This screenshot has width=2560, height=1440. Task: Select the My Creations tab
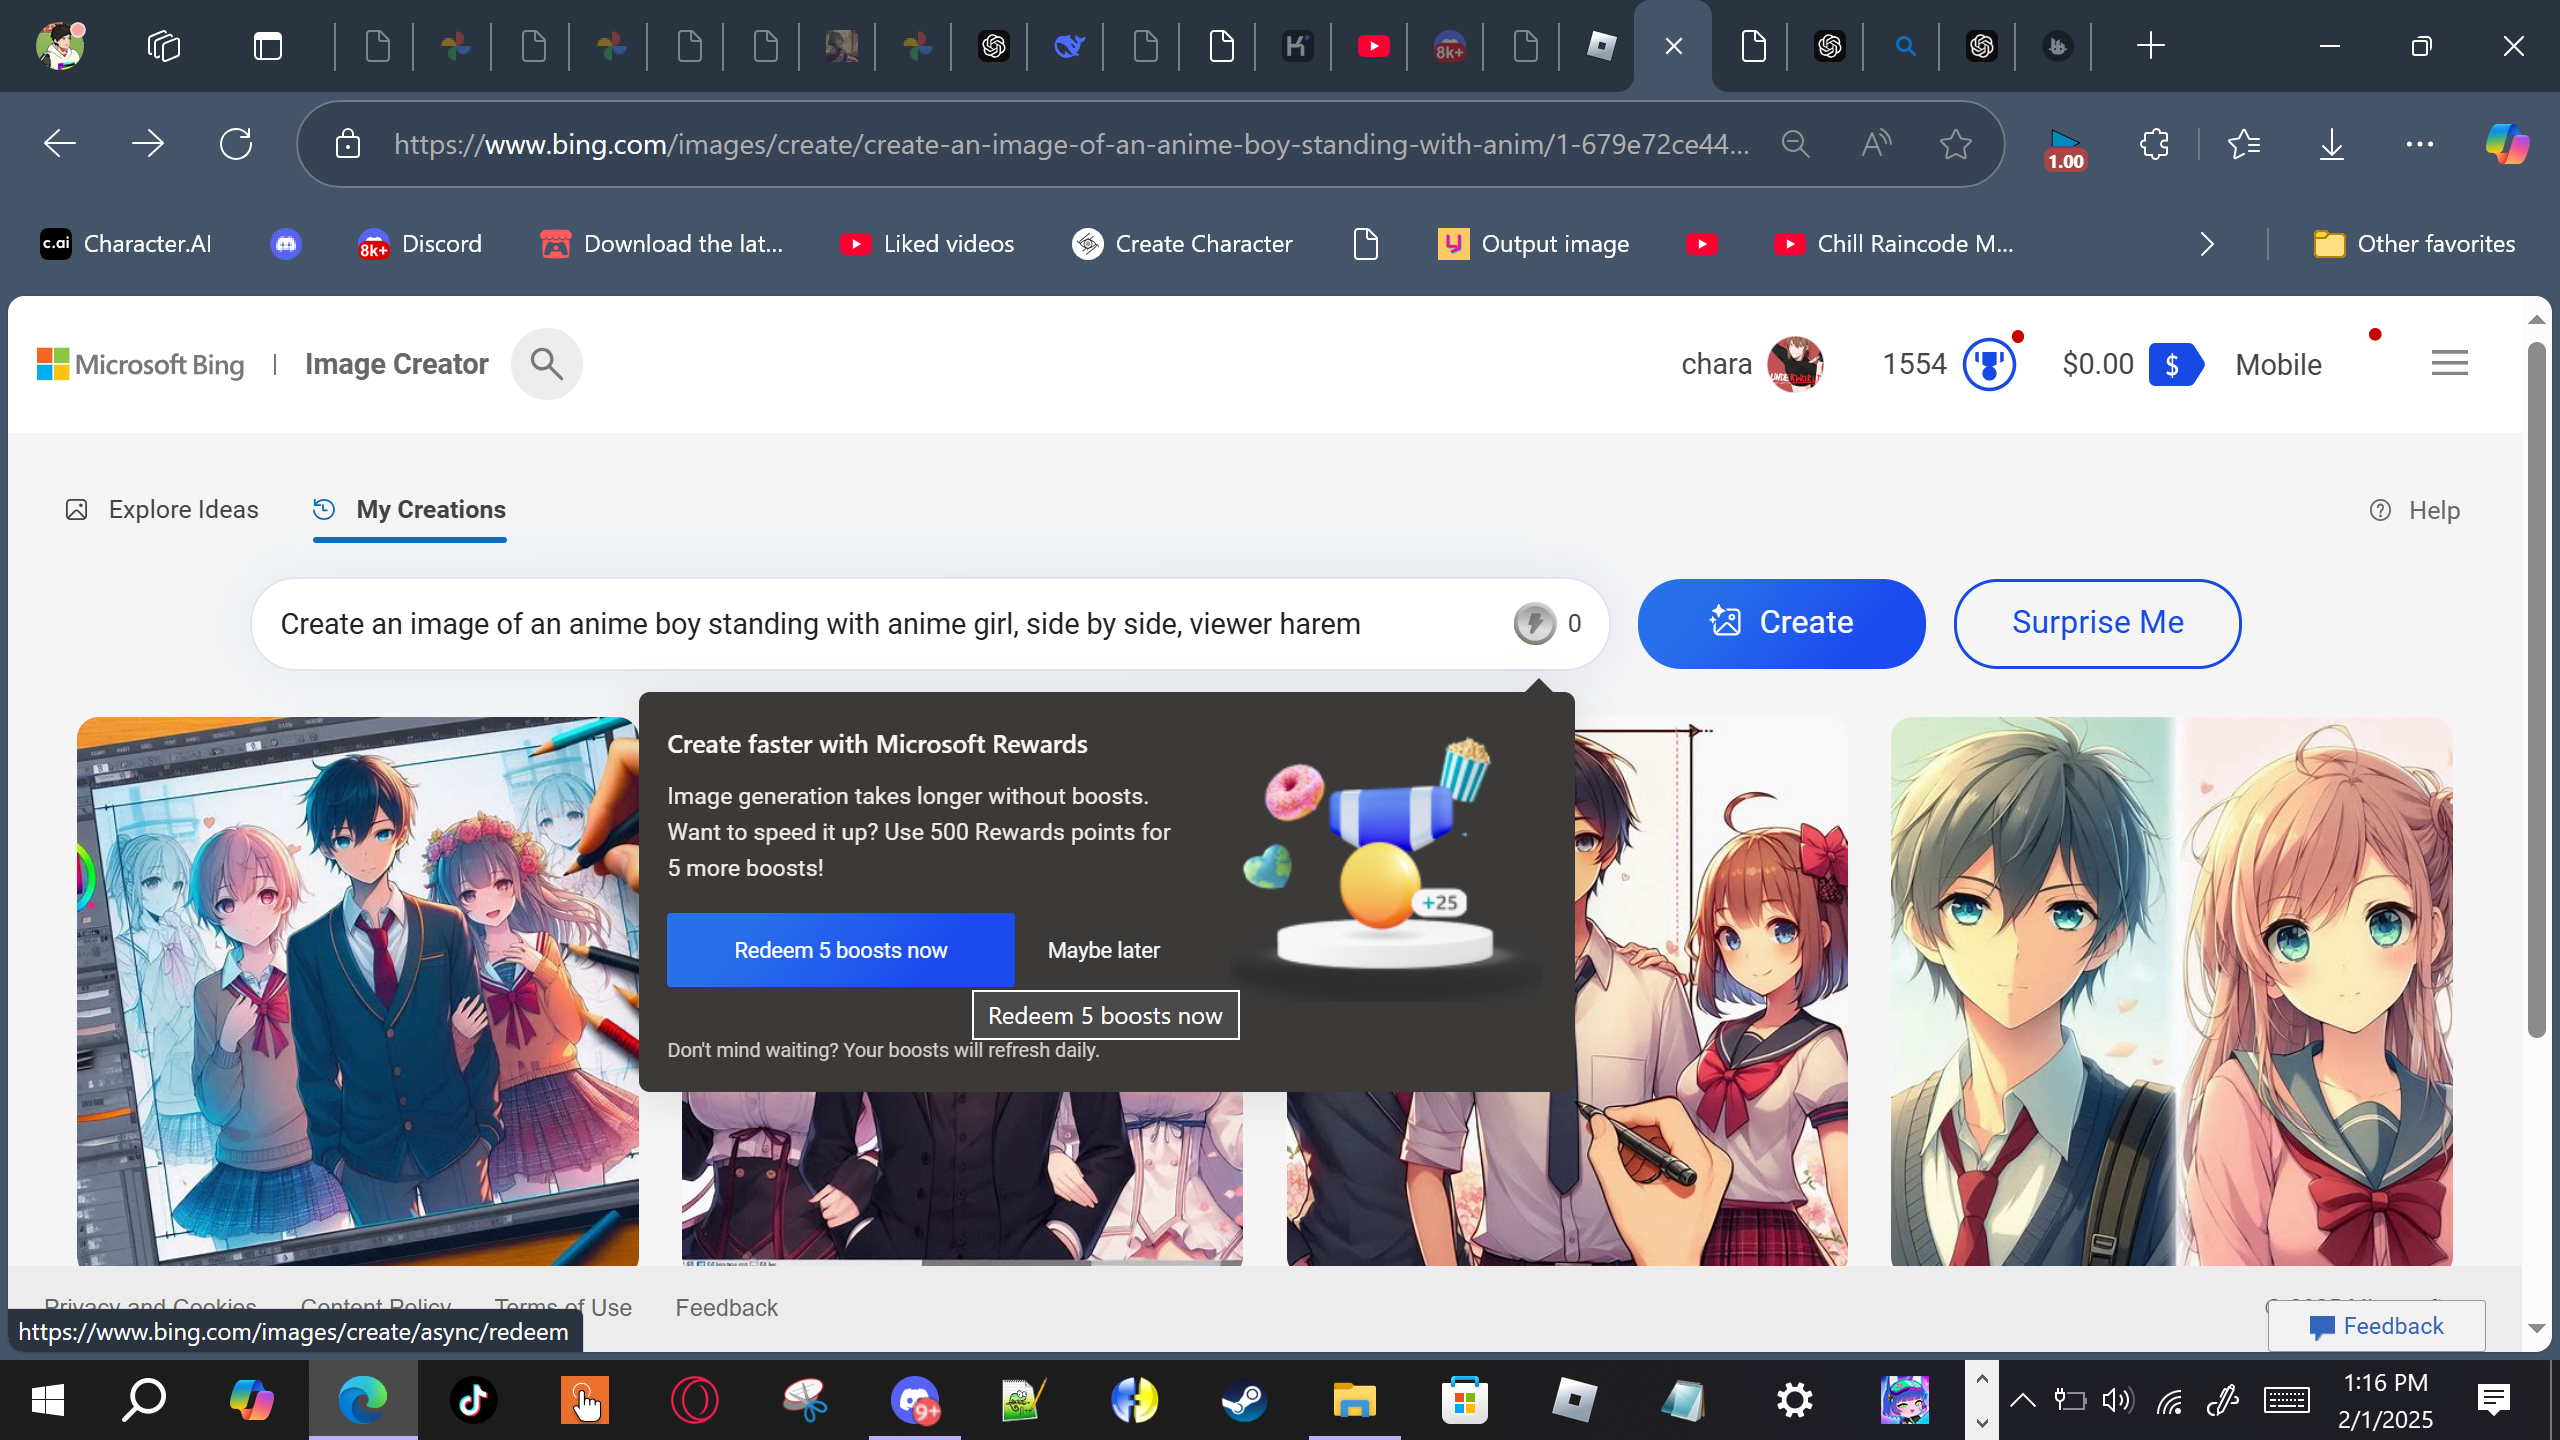point(410,510)
